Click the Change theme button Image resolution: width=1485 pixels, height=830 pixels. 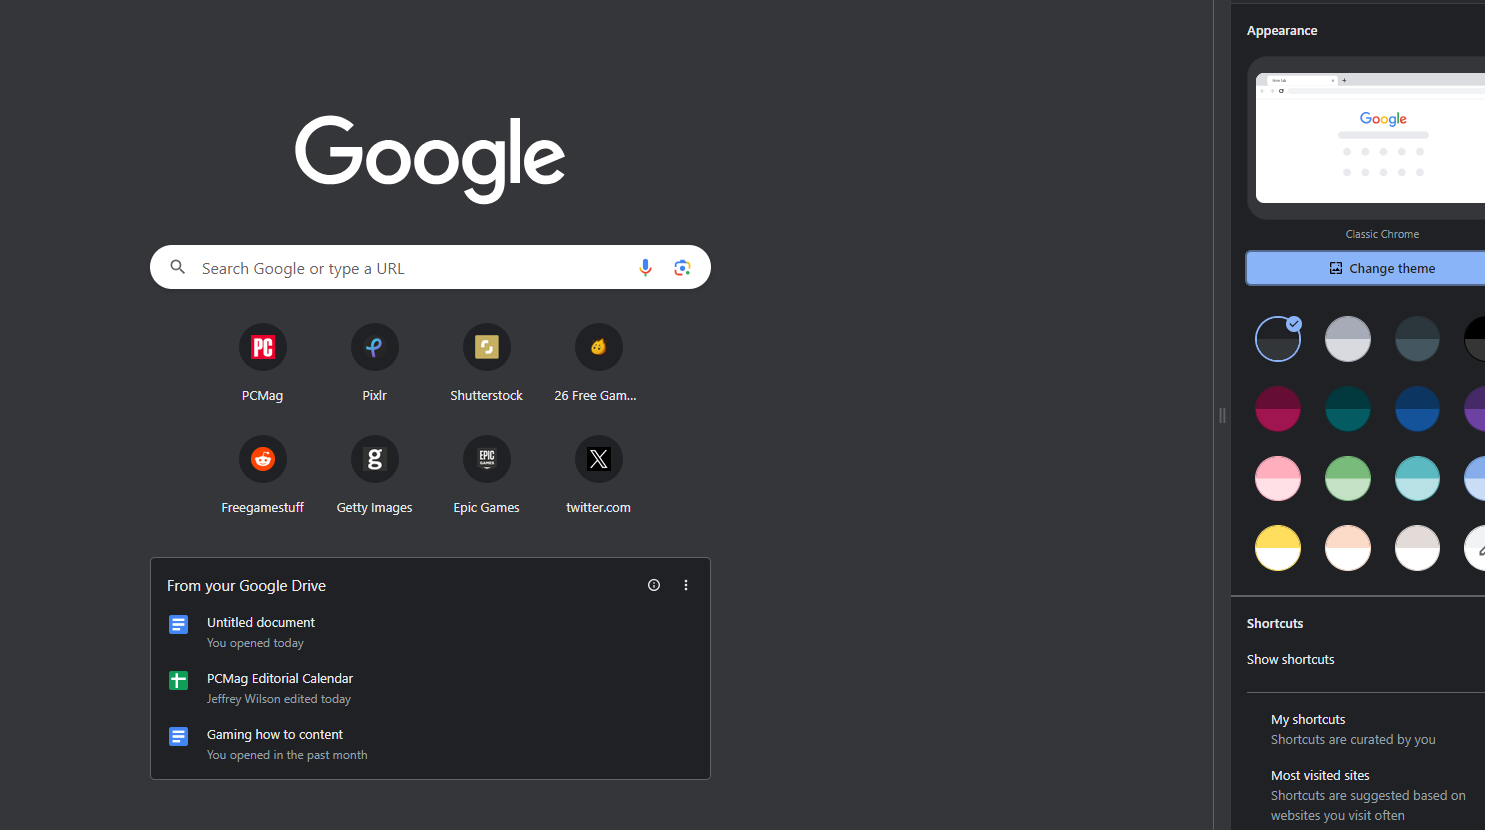(x=1381, y=268)
